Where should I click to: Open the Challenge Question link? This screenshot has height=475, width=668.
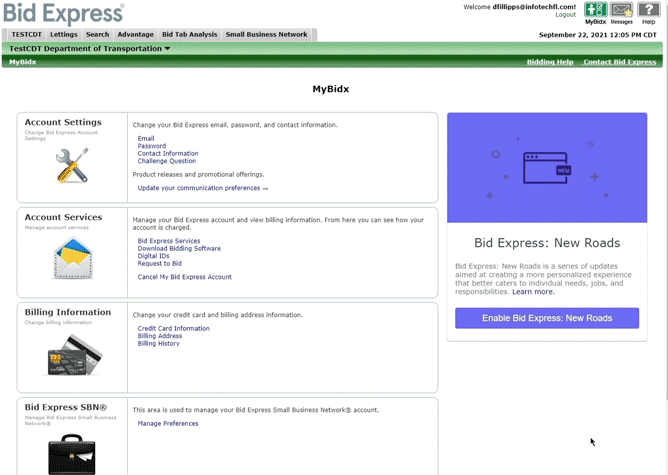coord(167,161)
